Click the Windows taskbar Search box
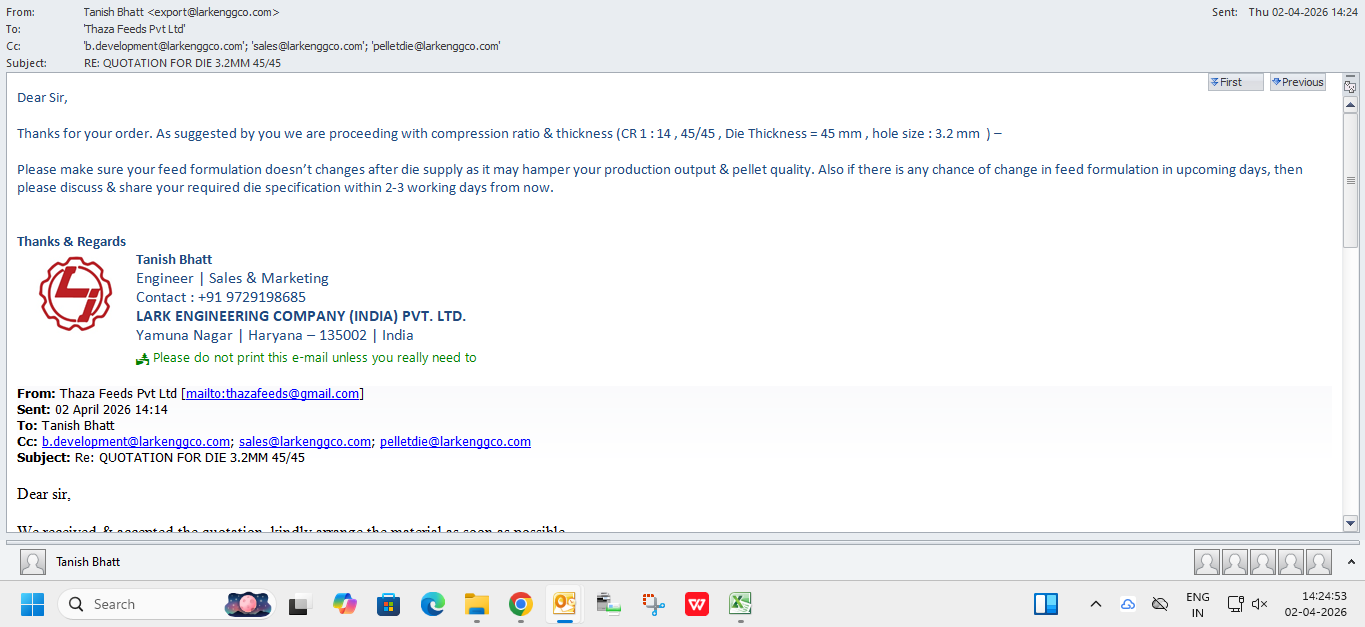The image size is (1365, 627). point(150,604)
